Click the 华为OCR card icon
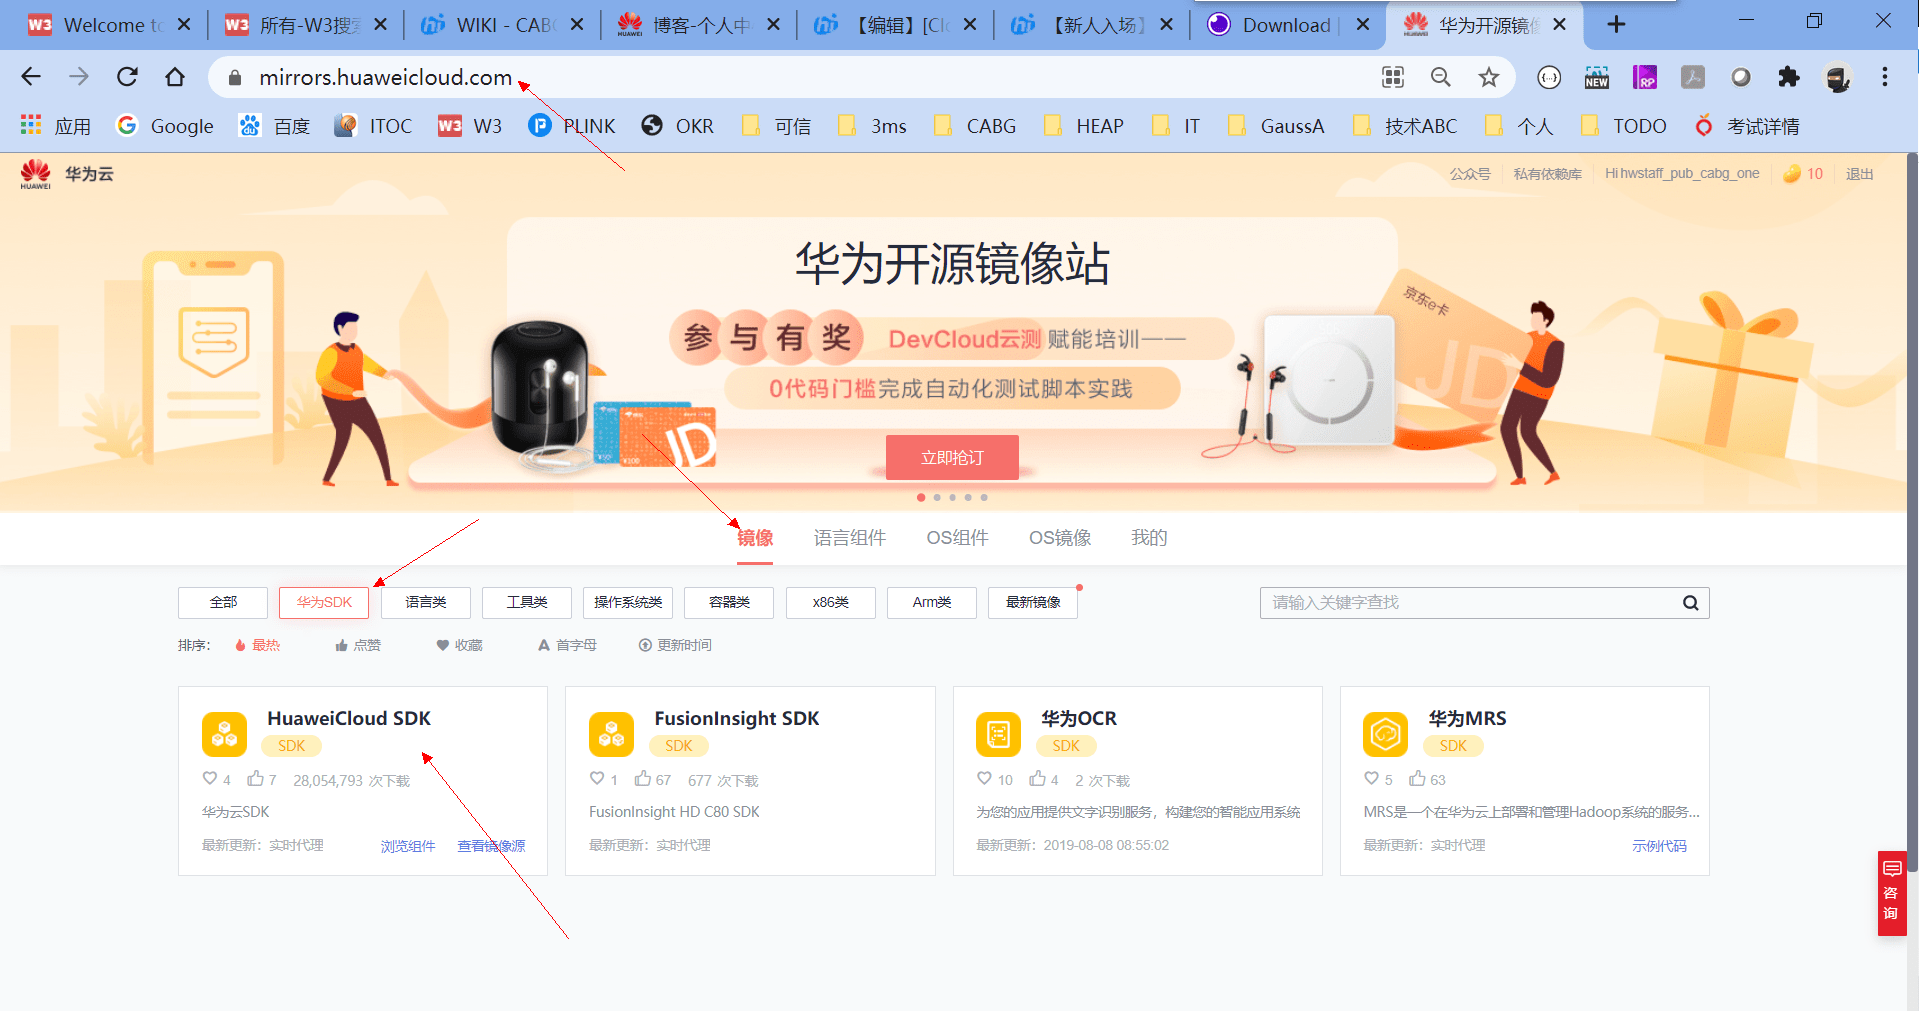This screenshot has height=1011, width=1919. (999, 735)
